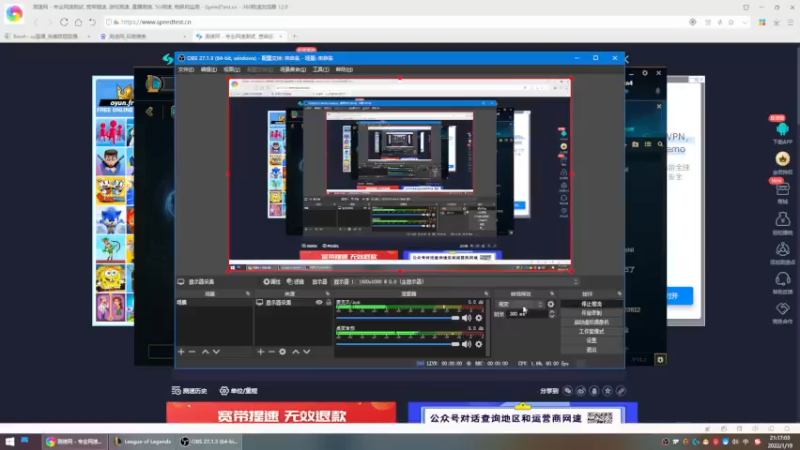Open the Windows Start menu

coord(10,441)
